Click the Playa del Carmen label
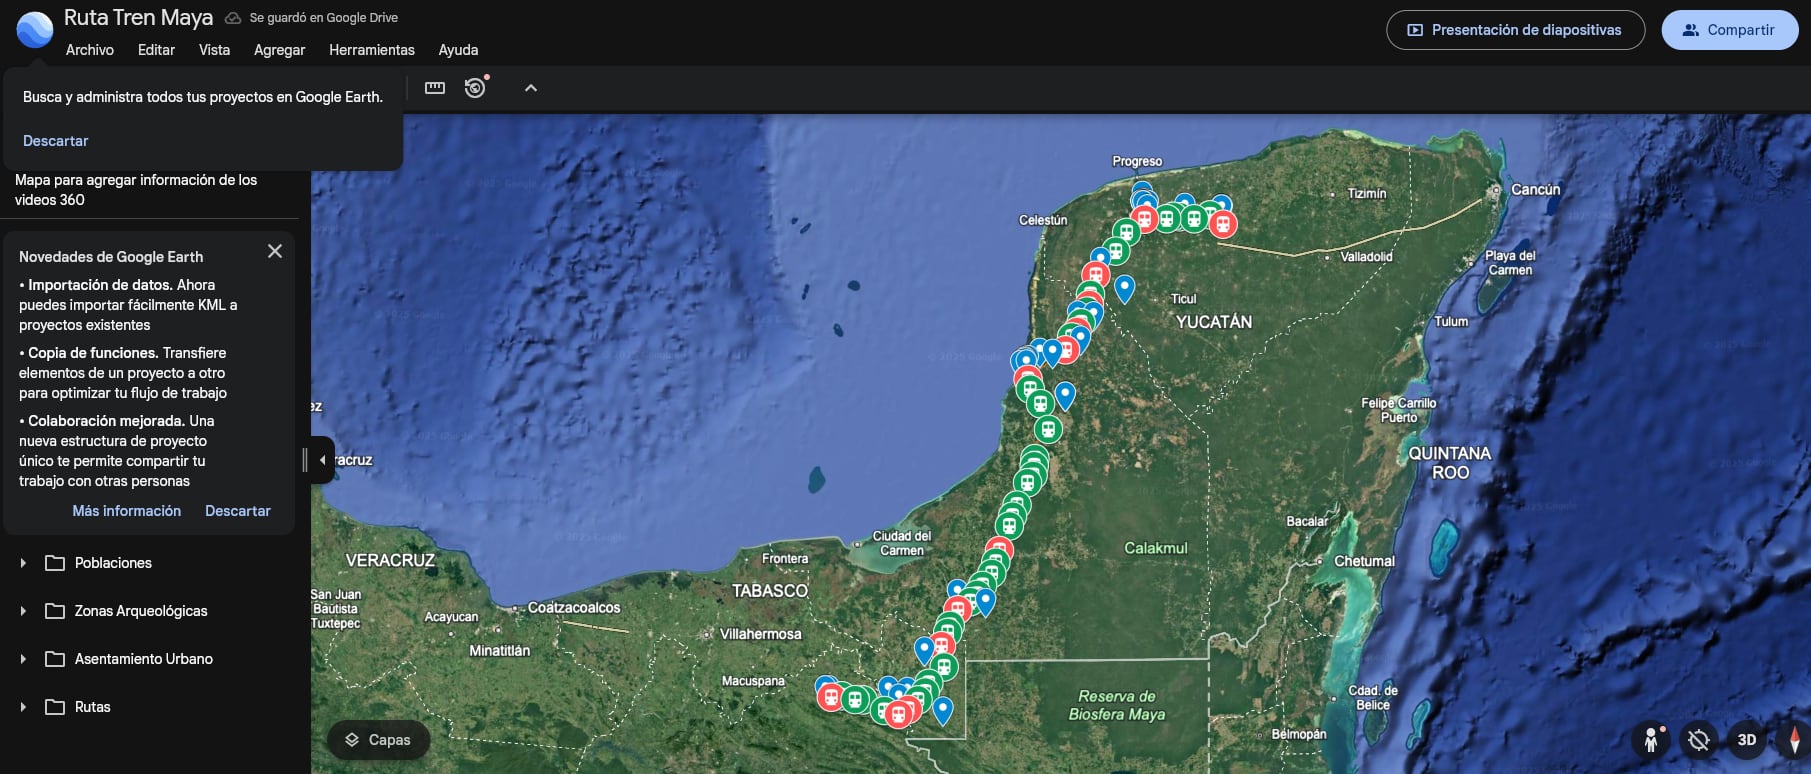 [x=1510, y=263]
